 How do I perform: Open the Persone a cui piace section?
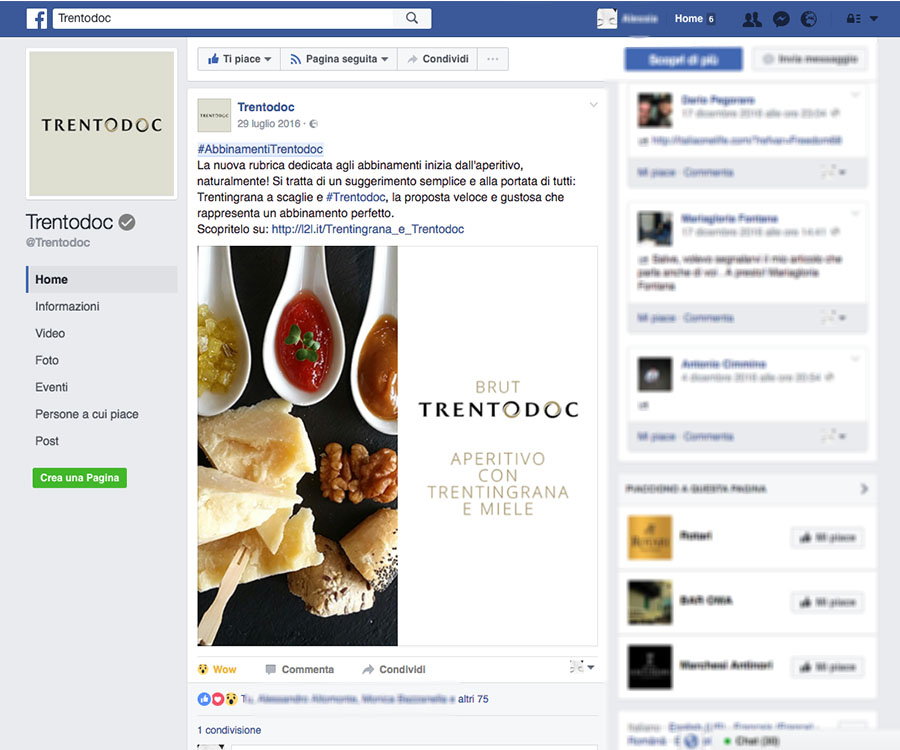click(x=87, y=414)
